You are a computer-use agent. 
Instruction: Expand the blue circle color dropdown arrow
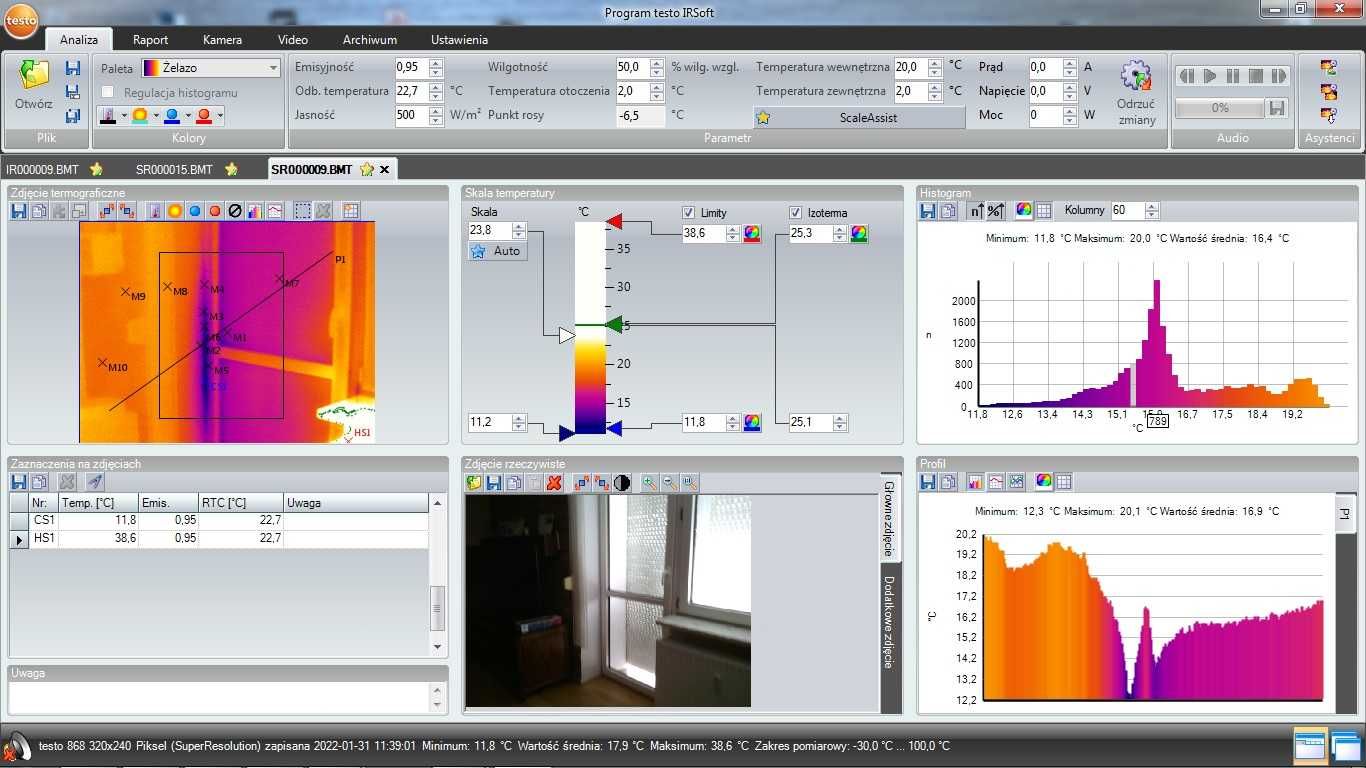click(187, 116)
